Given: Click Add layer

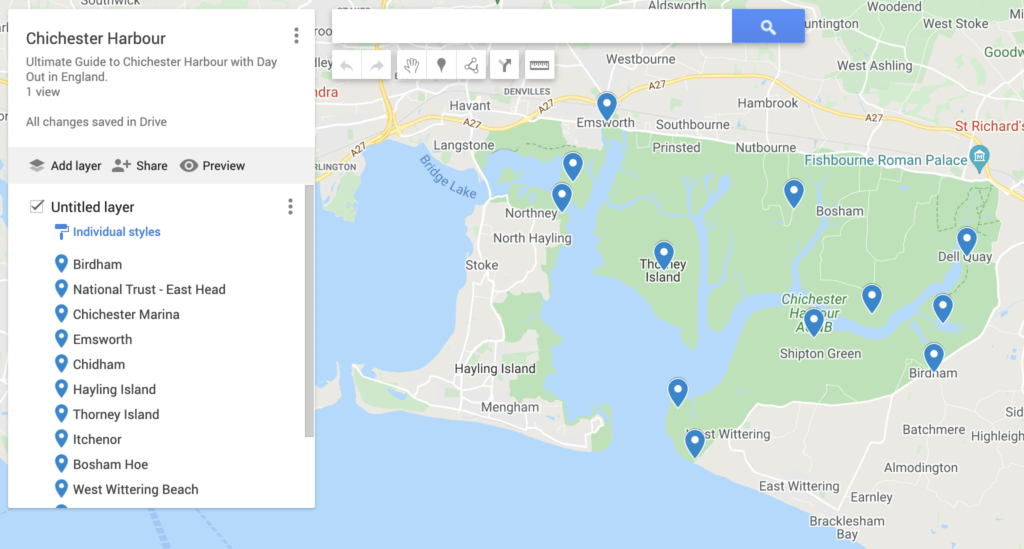Looking at the screenshot, I should tap(65, 166).
